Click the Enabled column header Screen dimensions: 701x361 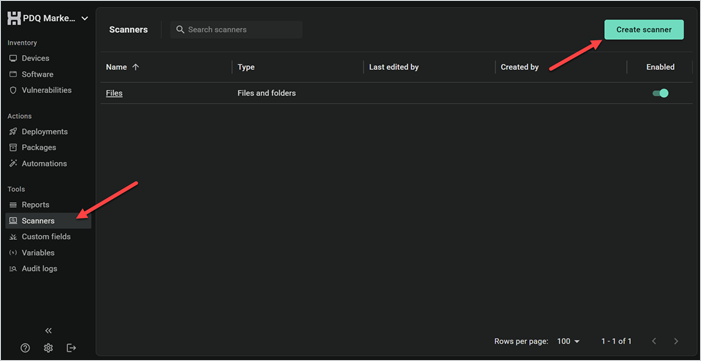click(x=660, y=67)
